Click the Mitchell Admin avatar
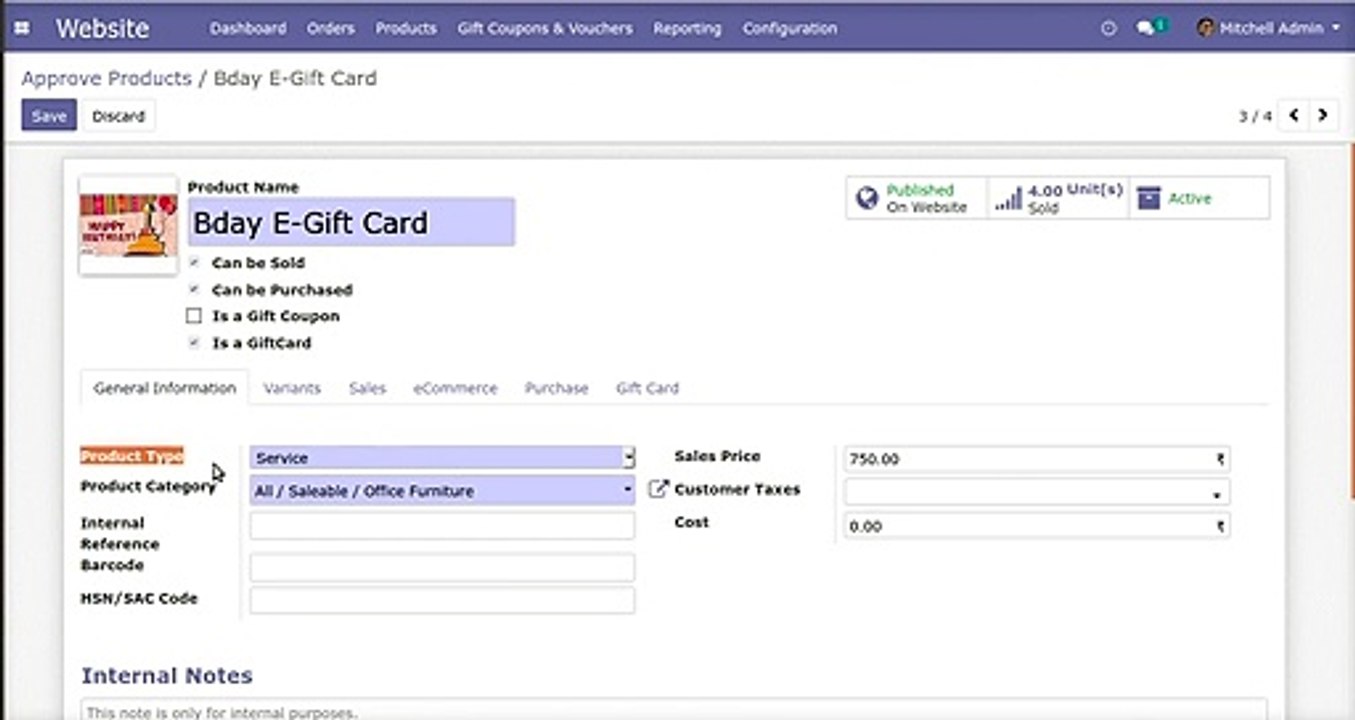 coord(1206,28)
